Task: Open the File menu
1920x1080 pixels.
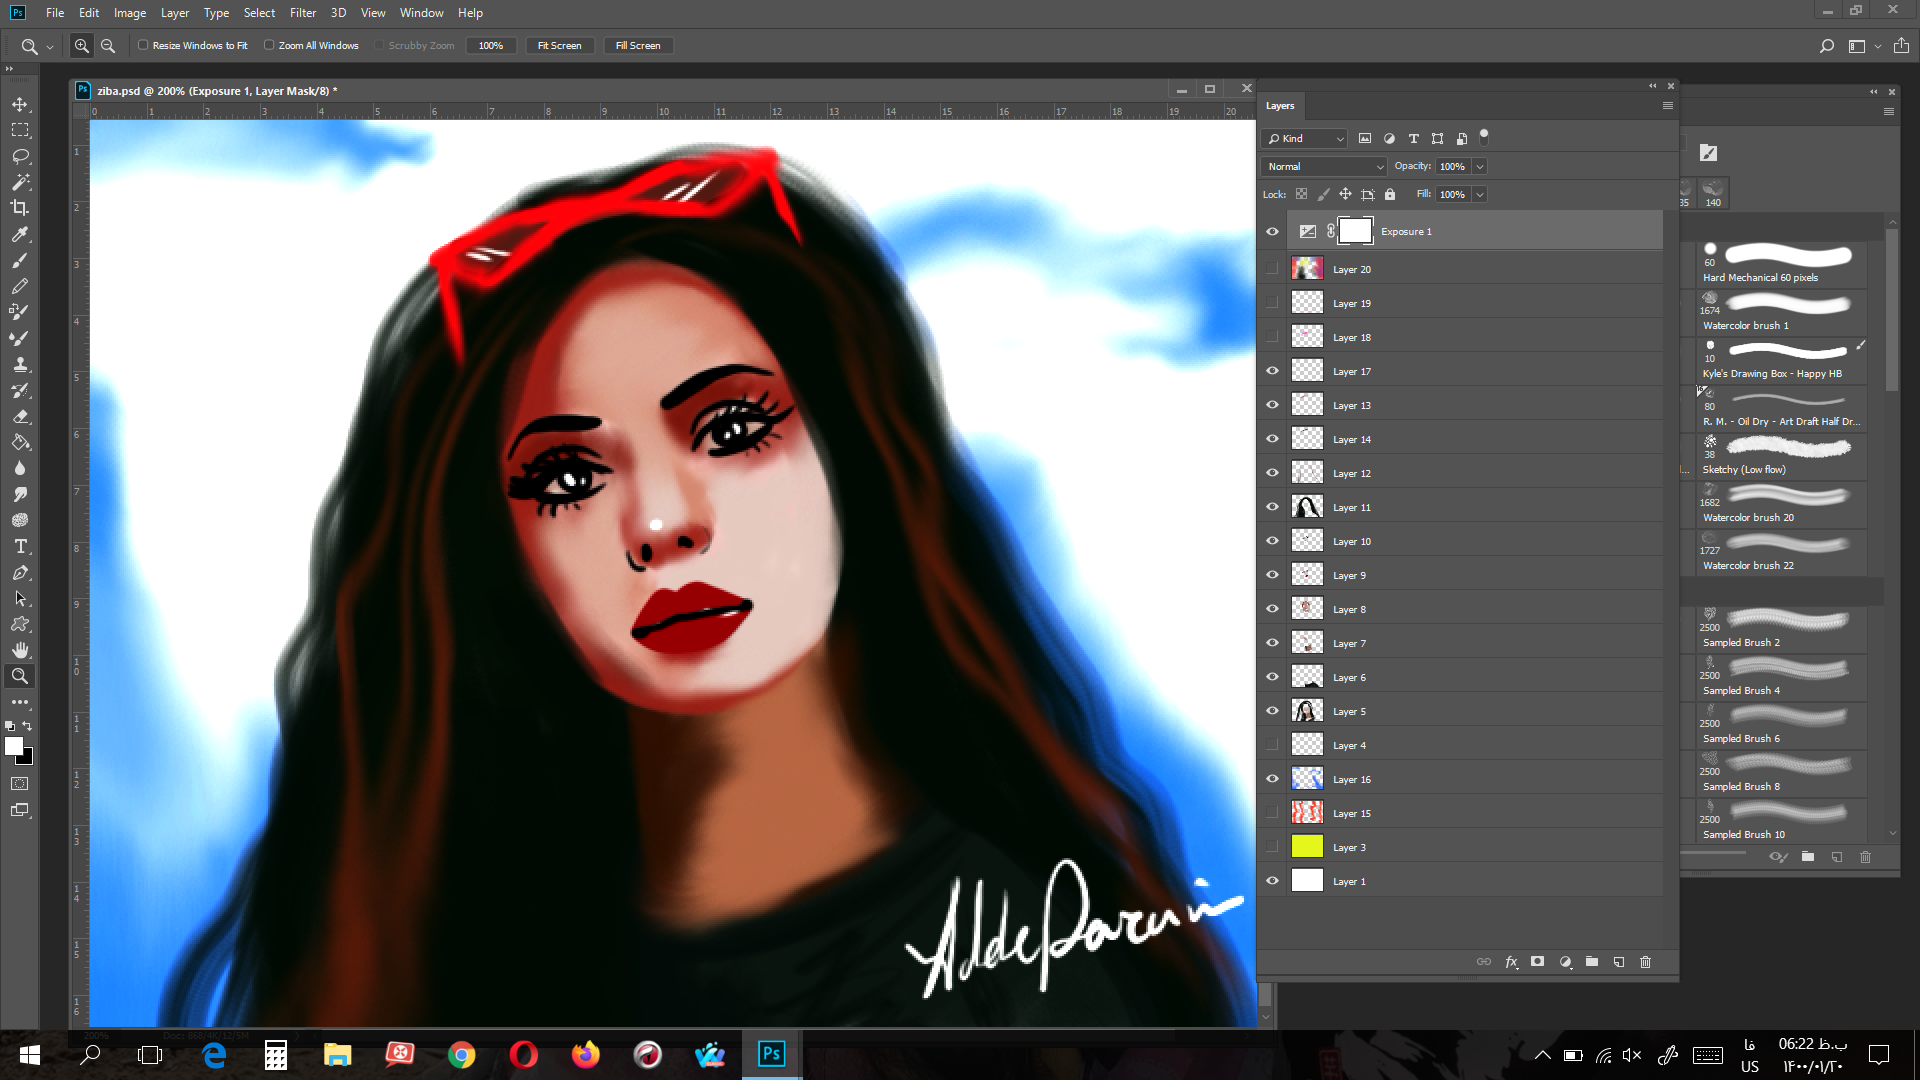Action: click(x=55, y=13)
